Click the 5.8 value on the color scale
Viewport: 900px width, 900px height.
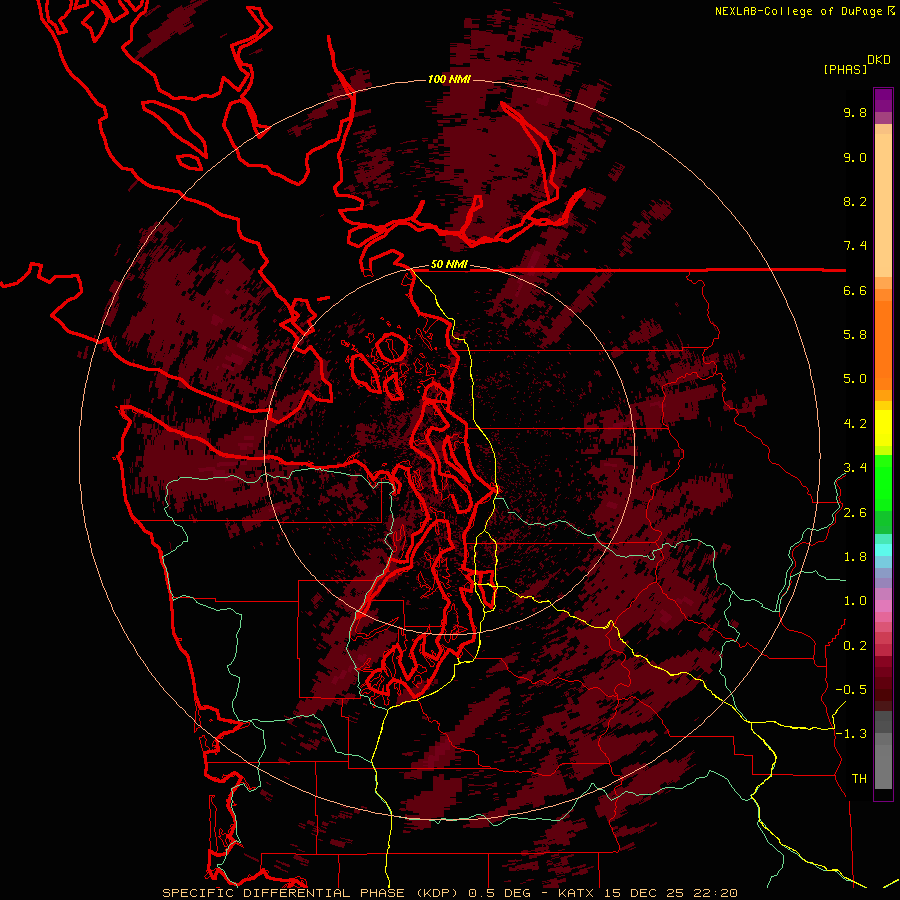click(x=855, y=335)
